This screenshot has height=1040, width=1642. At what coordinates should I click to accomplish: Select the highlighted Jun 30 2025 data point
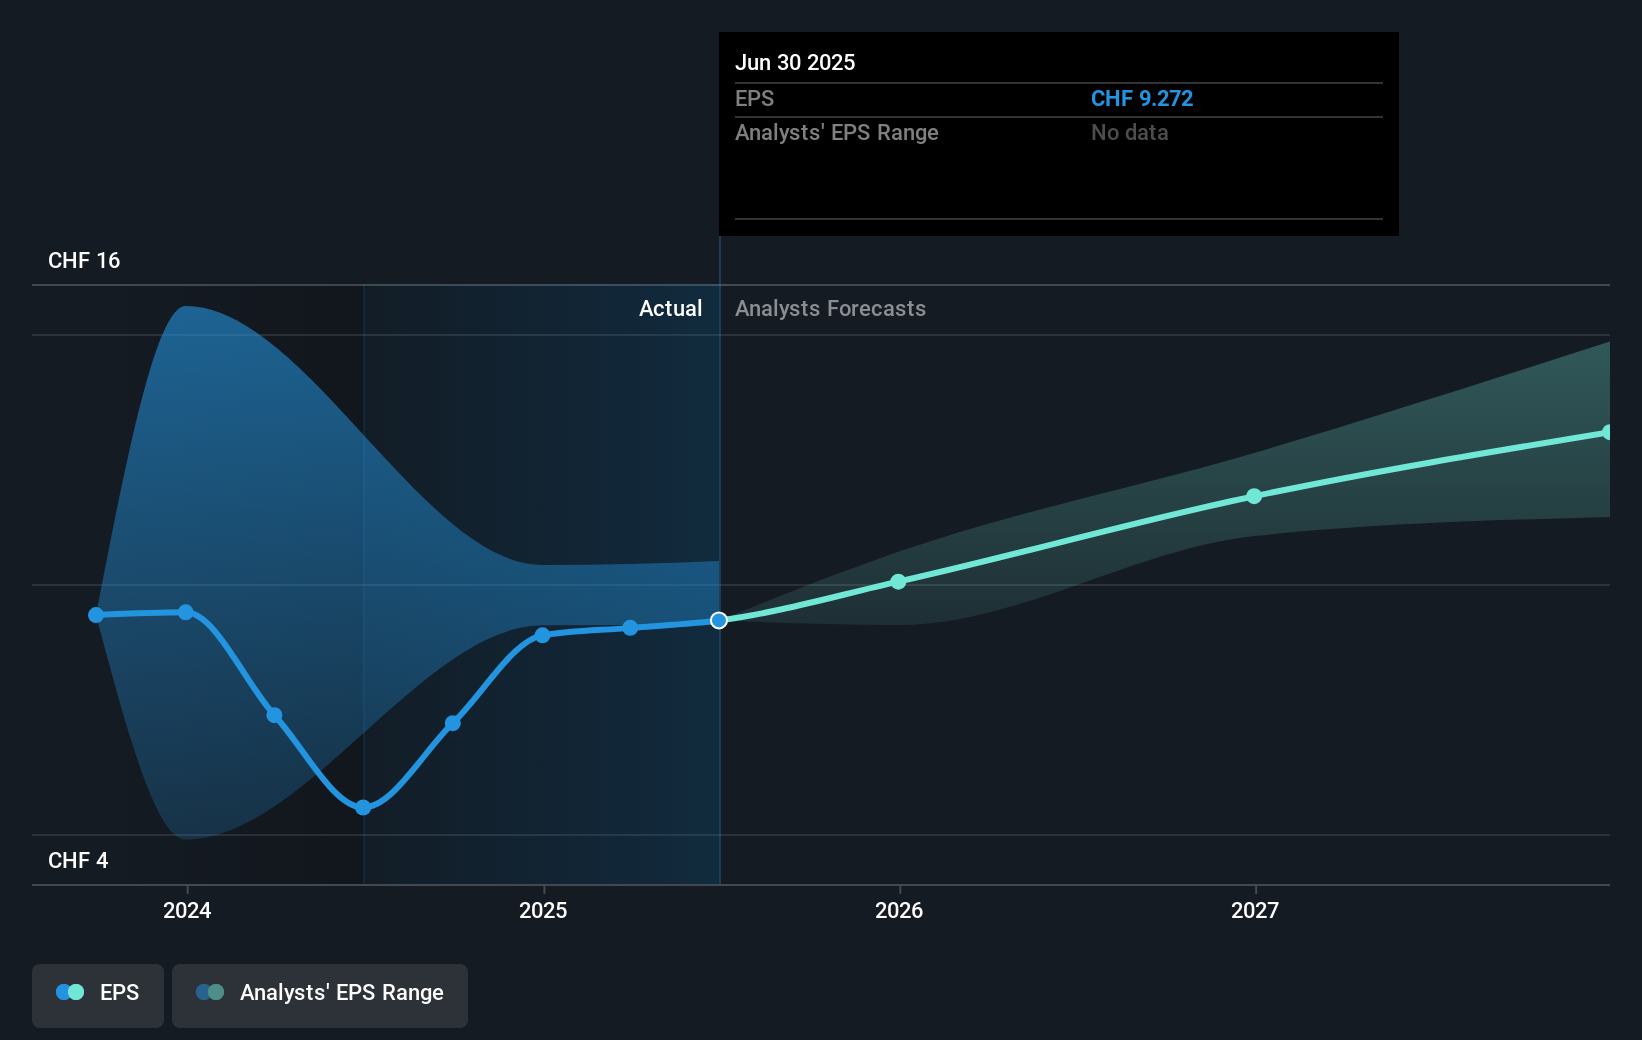point(719,621)
